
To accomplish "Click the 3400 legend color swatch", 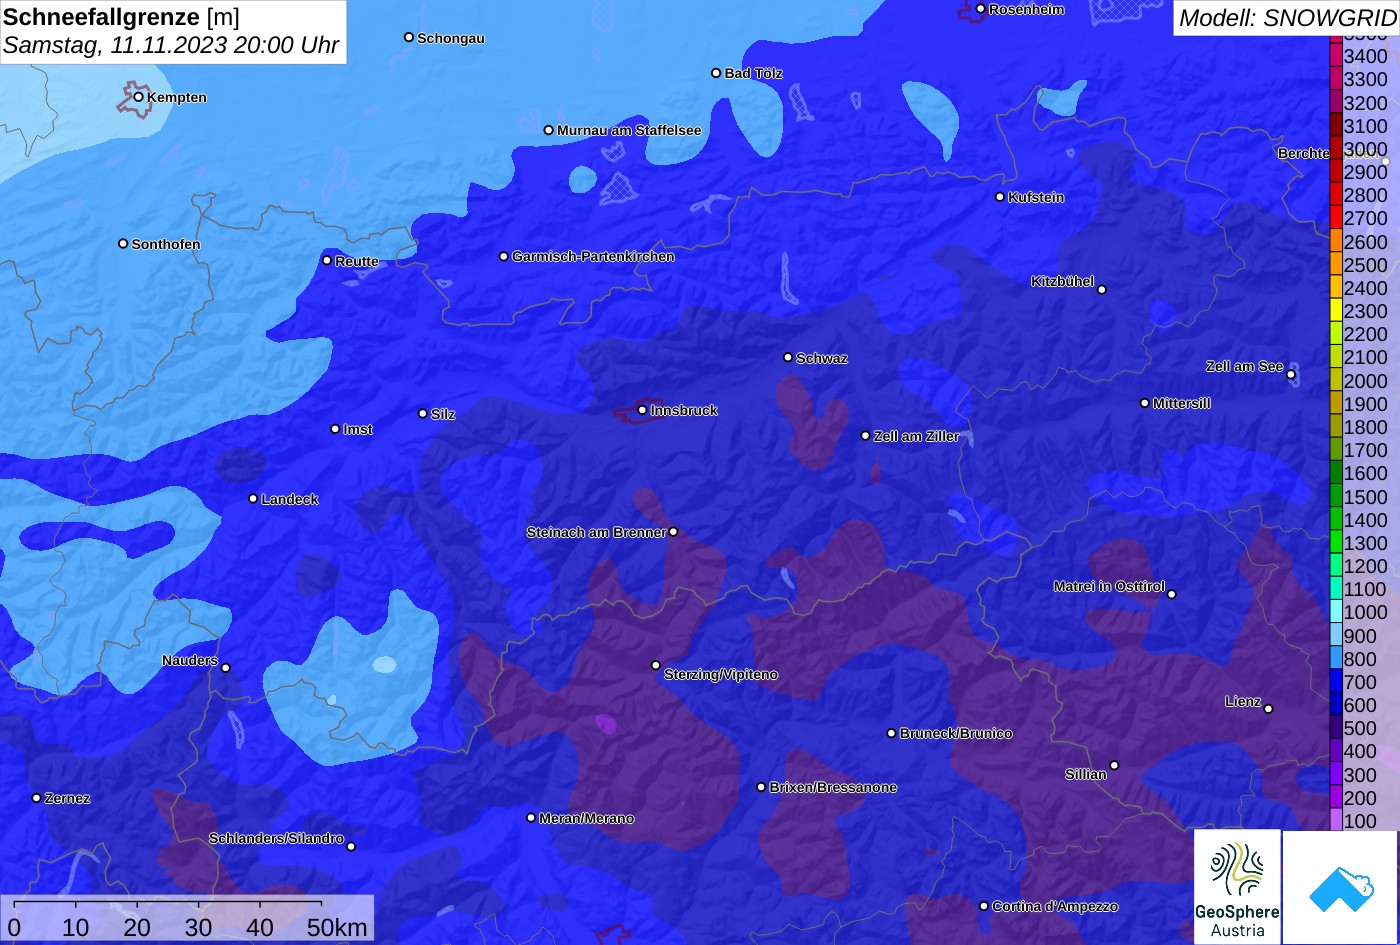I will click(x=1335, y=56).
